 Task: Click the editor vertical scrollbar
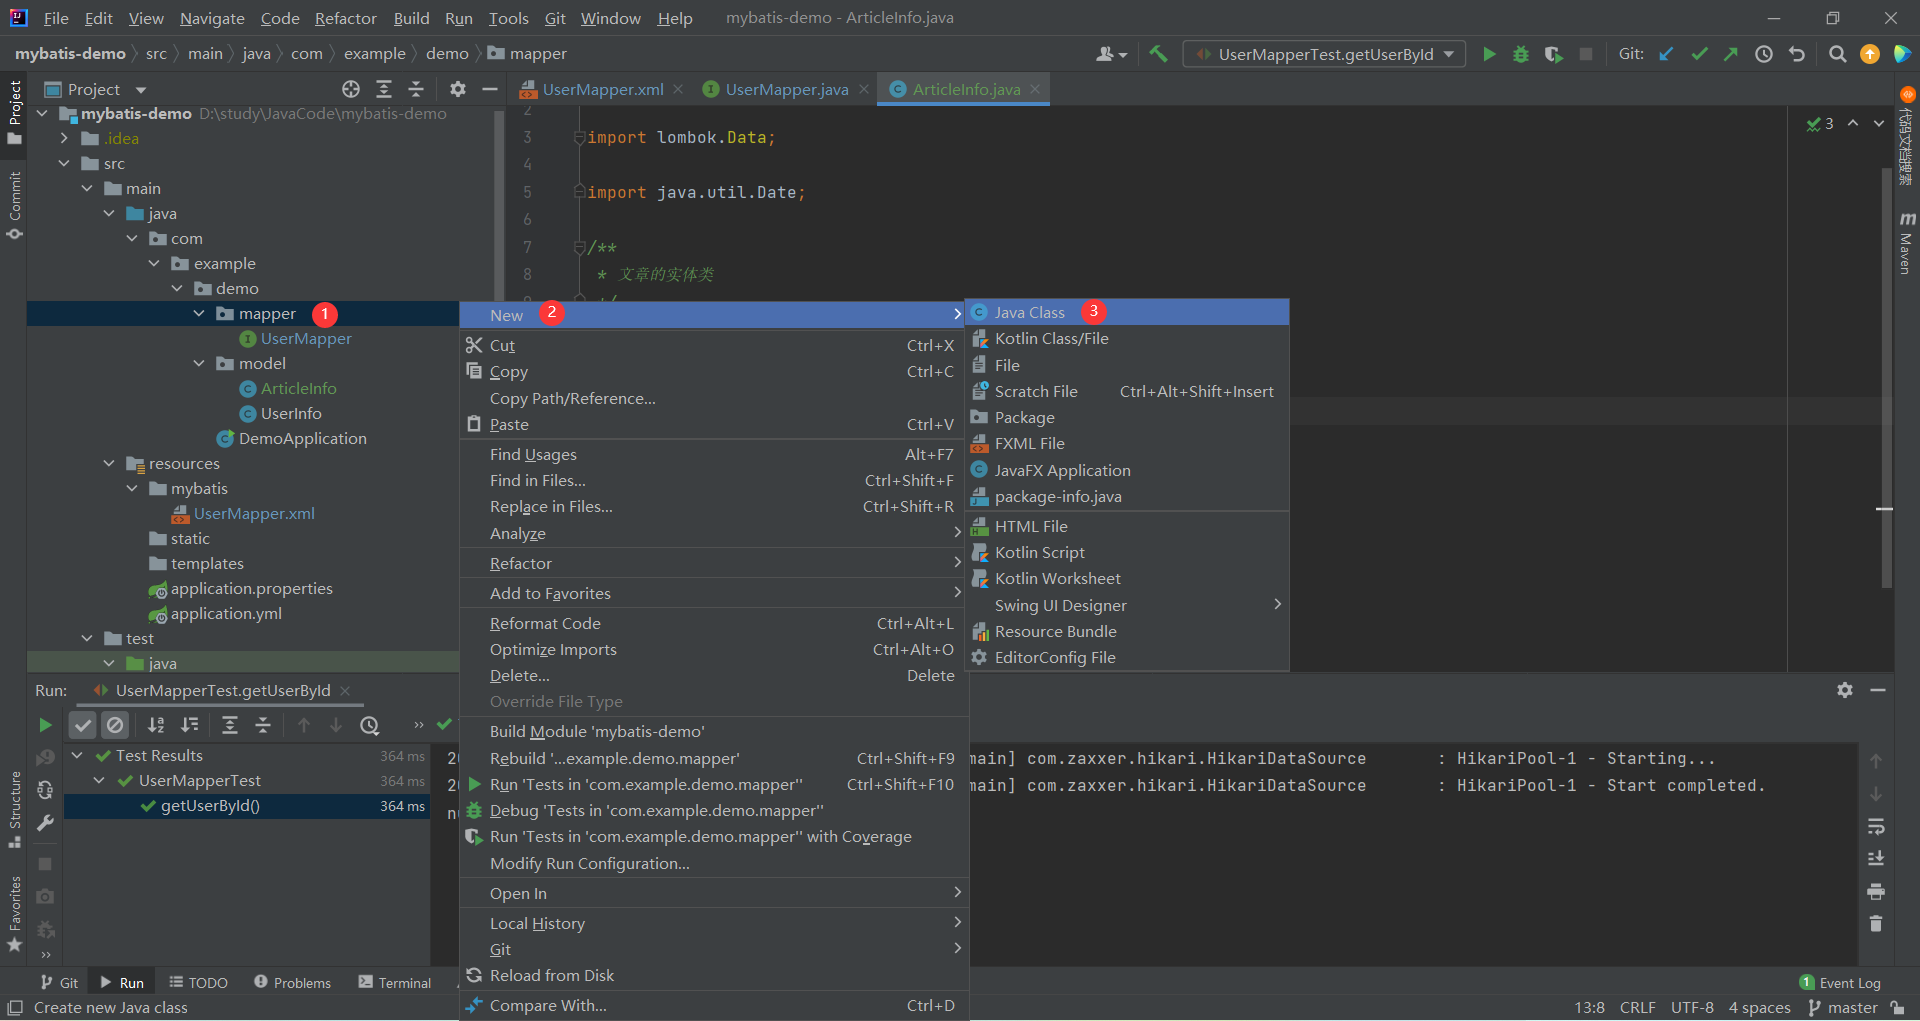pos(1886,378)
